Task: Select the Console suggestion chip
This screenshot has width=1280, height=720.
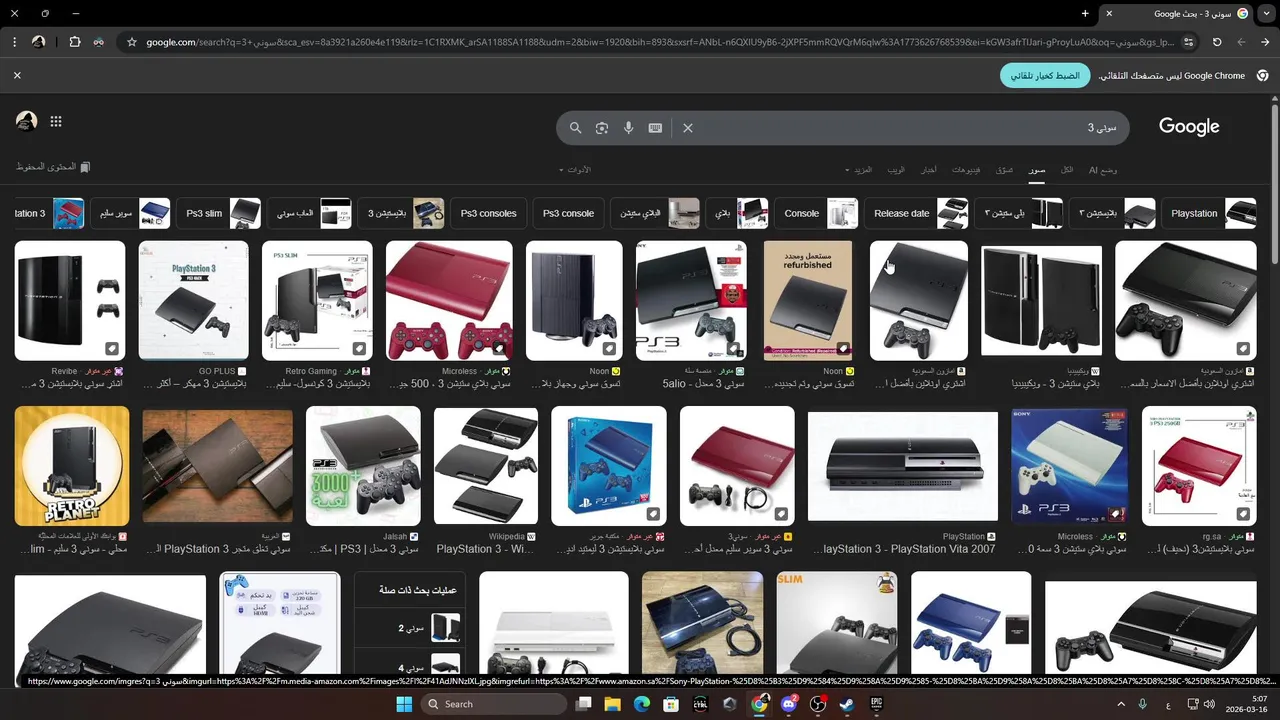Action: pyautogui.click(x=817, y=213)
